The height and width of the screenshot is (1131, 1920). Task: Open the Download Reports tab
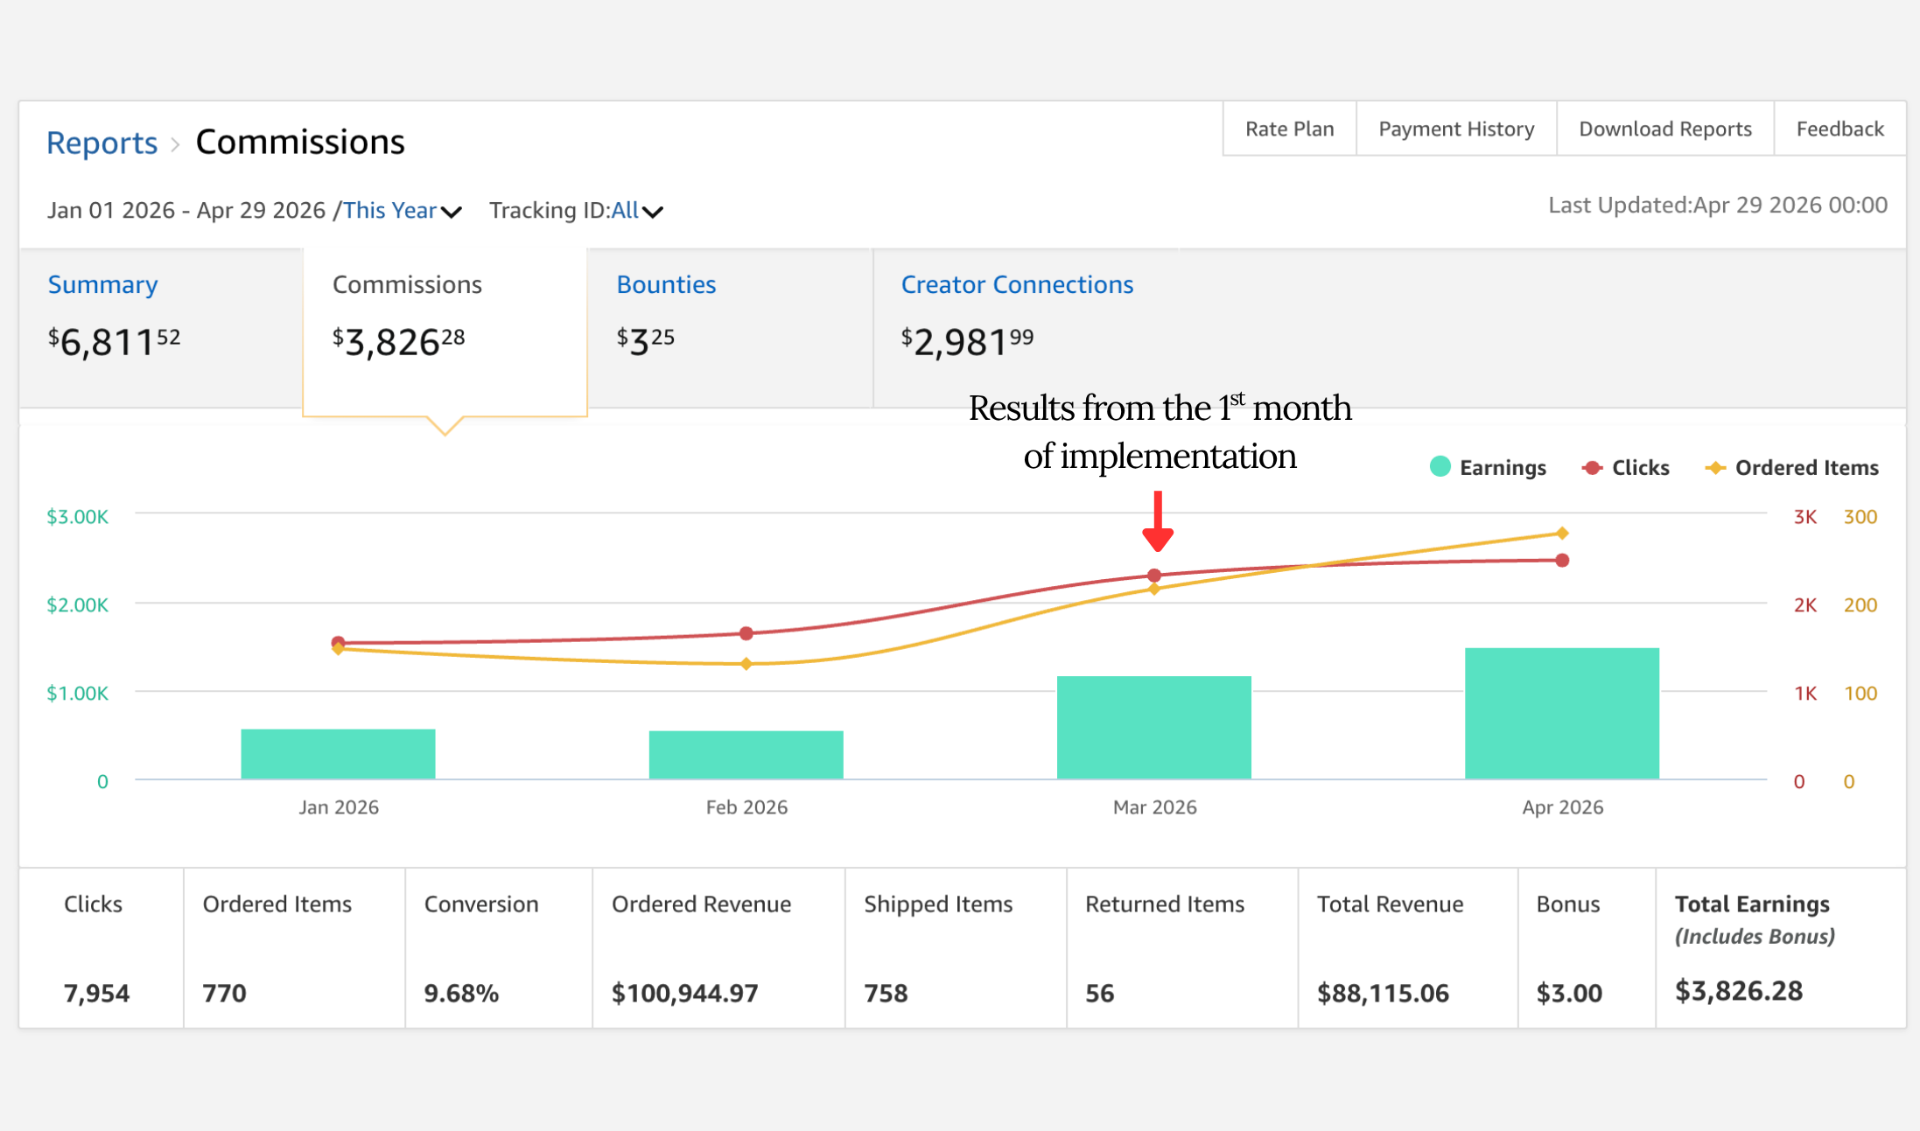pyautogui.click(x=1665, y=129)
